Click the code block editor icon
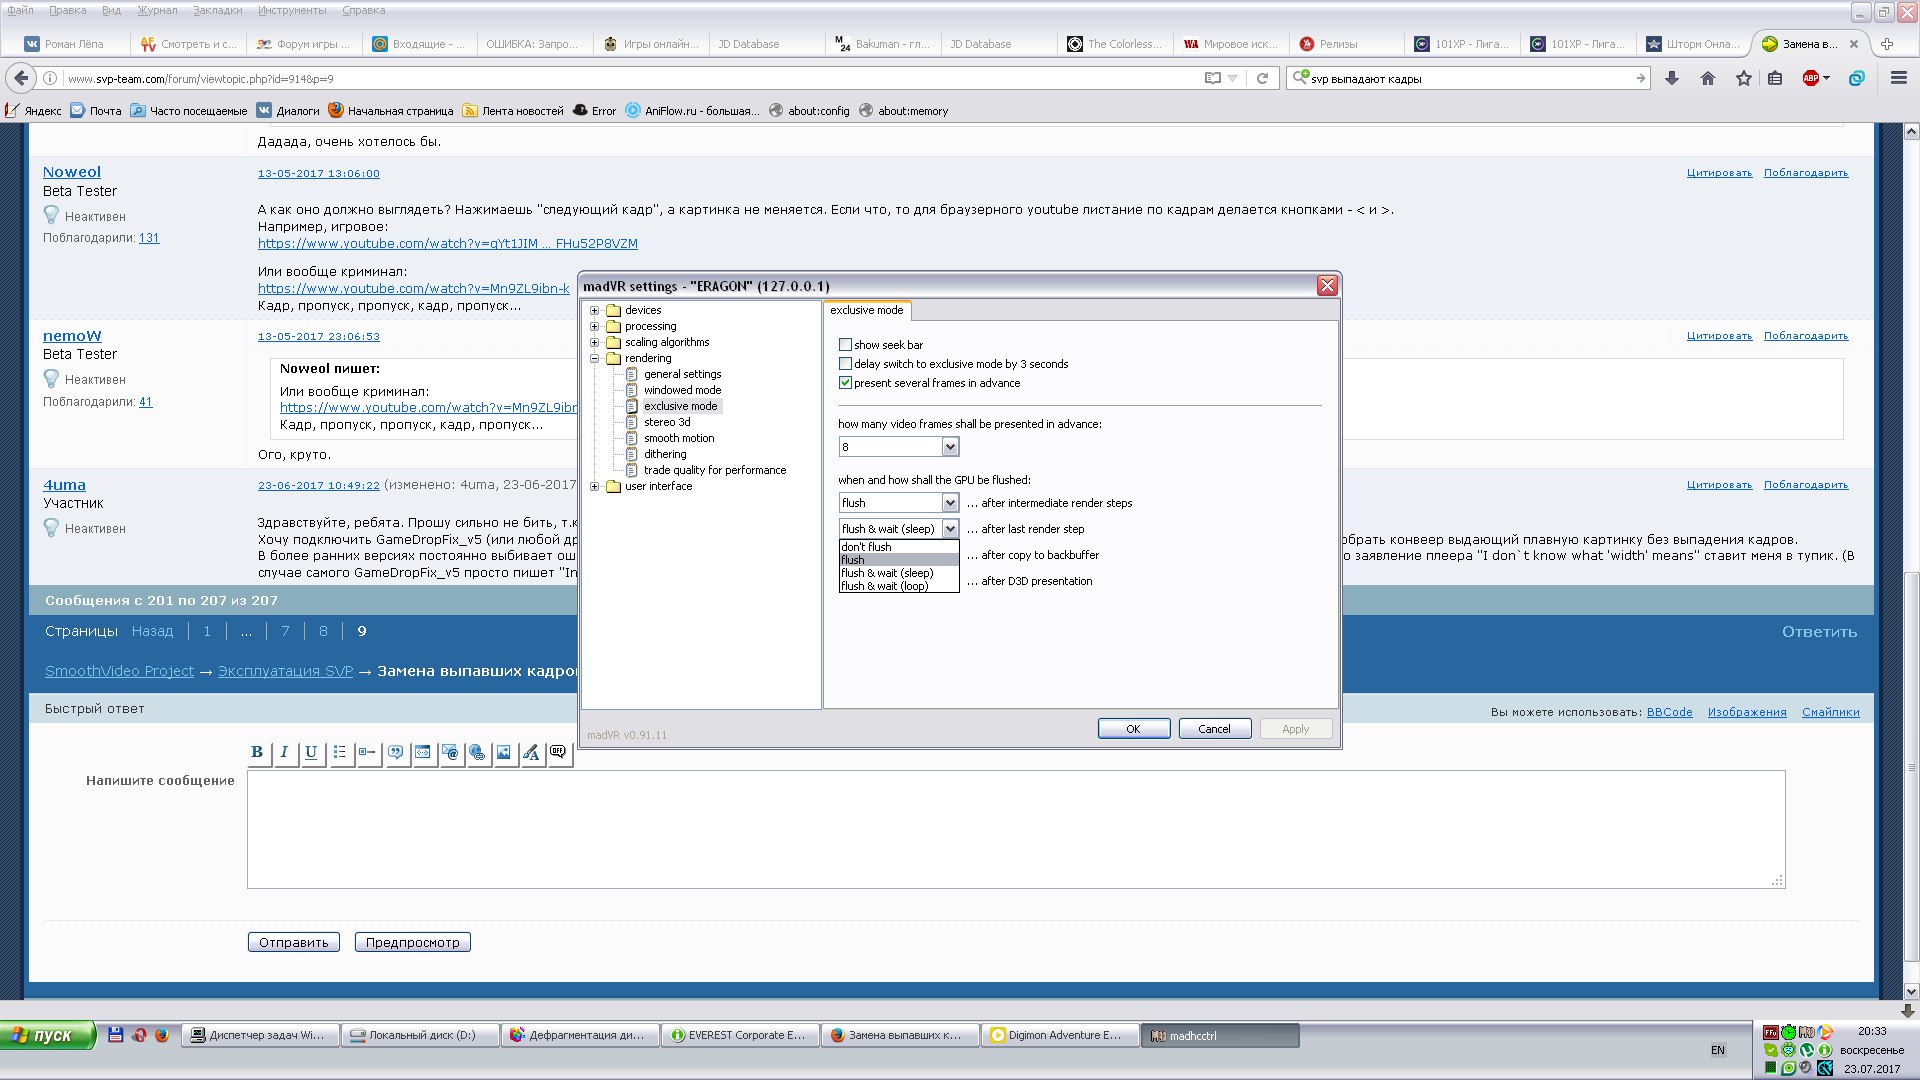Viewport: 1920px width, 1080px height. pyautogui.click(x=423, y=753)
